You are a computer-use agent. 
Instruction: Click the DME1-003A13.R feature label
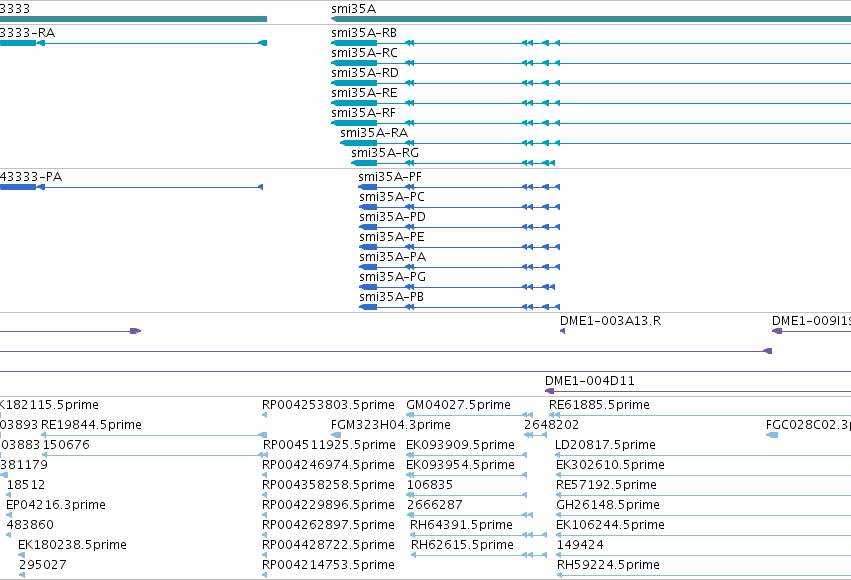tap(611, 321)
